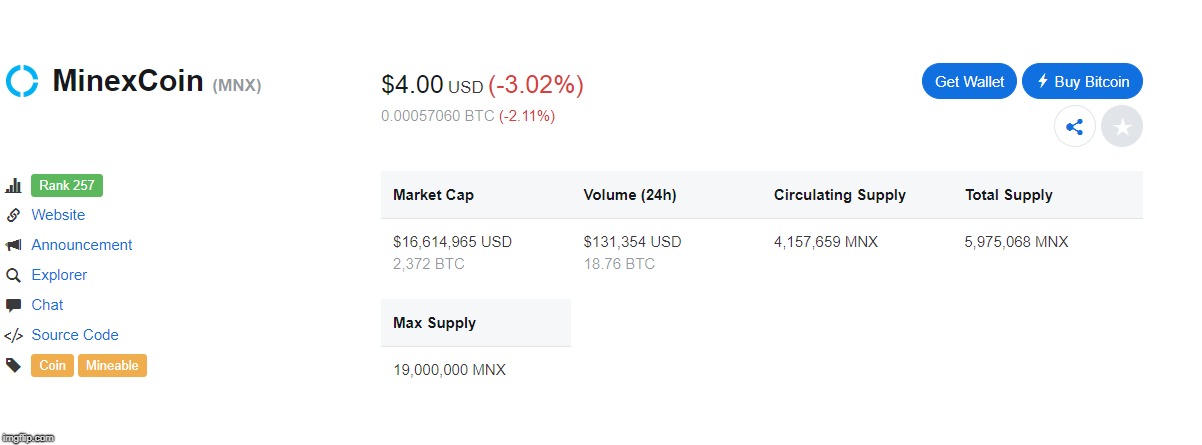
Task: Click the magnifier explorer icon
Action: (x=14, y=275)
